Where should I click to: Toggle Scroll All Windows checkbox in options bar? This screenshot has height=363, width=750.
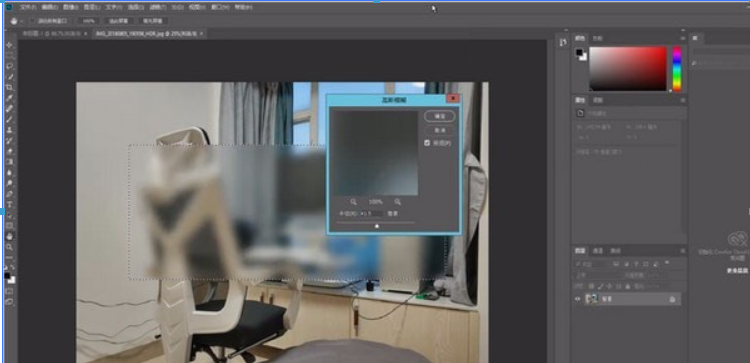tap(32, 21)
